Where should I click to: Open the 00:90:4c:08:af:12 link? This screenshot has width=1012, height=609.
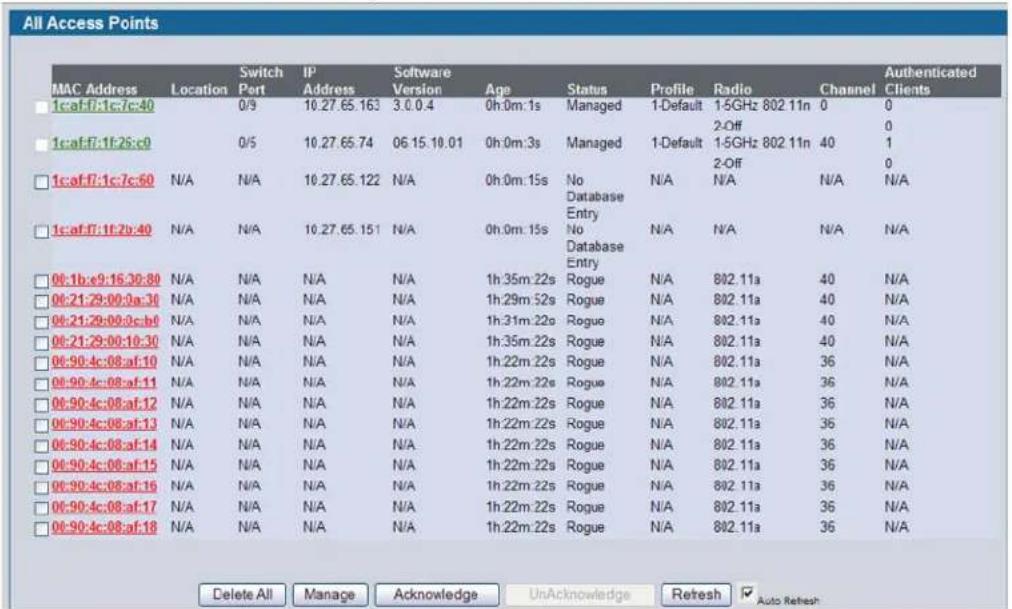tap(105, 403)
